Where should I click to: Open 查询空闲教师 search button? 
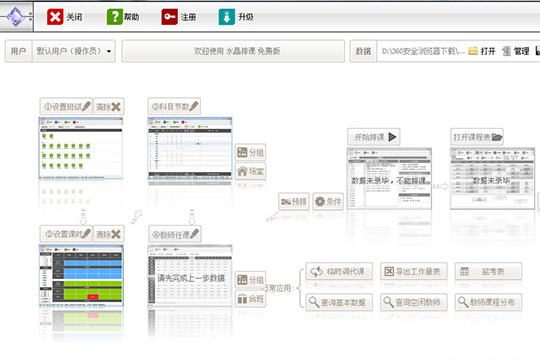coord(414,302)
